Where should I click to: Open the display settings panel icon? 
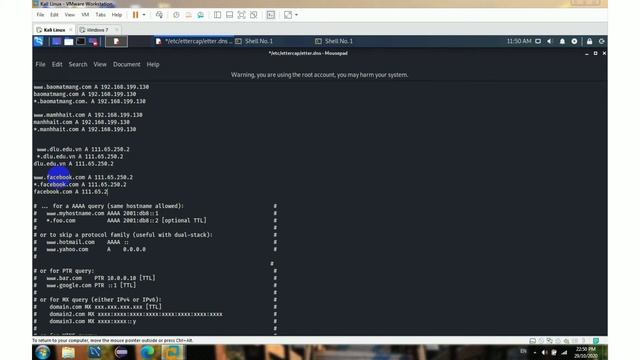[538, 41]
